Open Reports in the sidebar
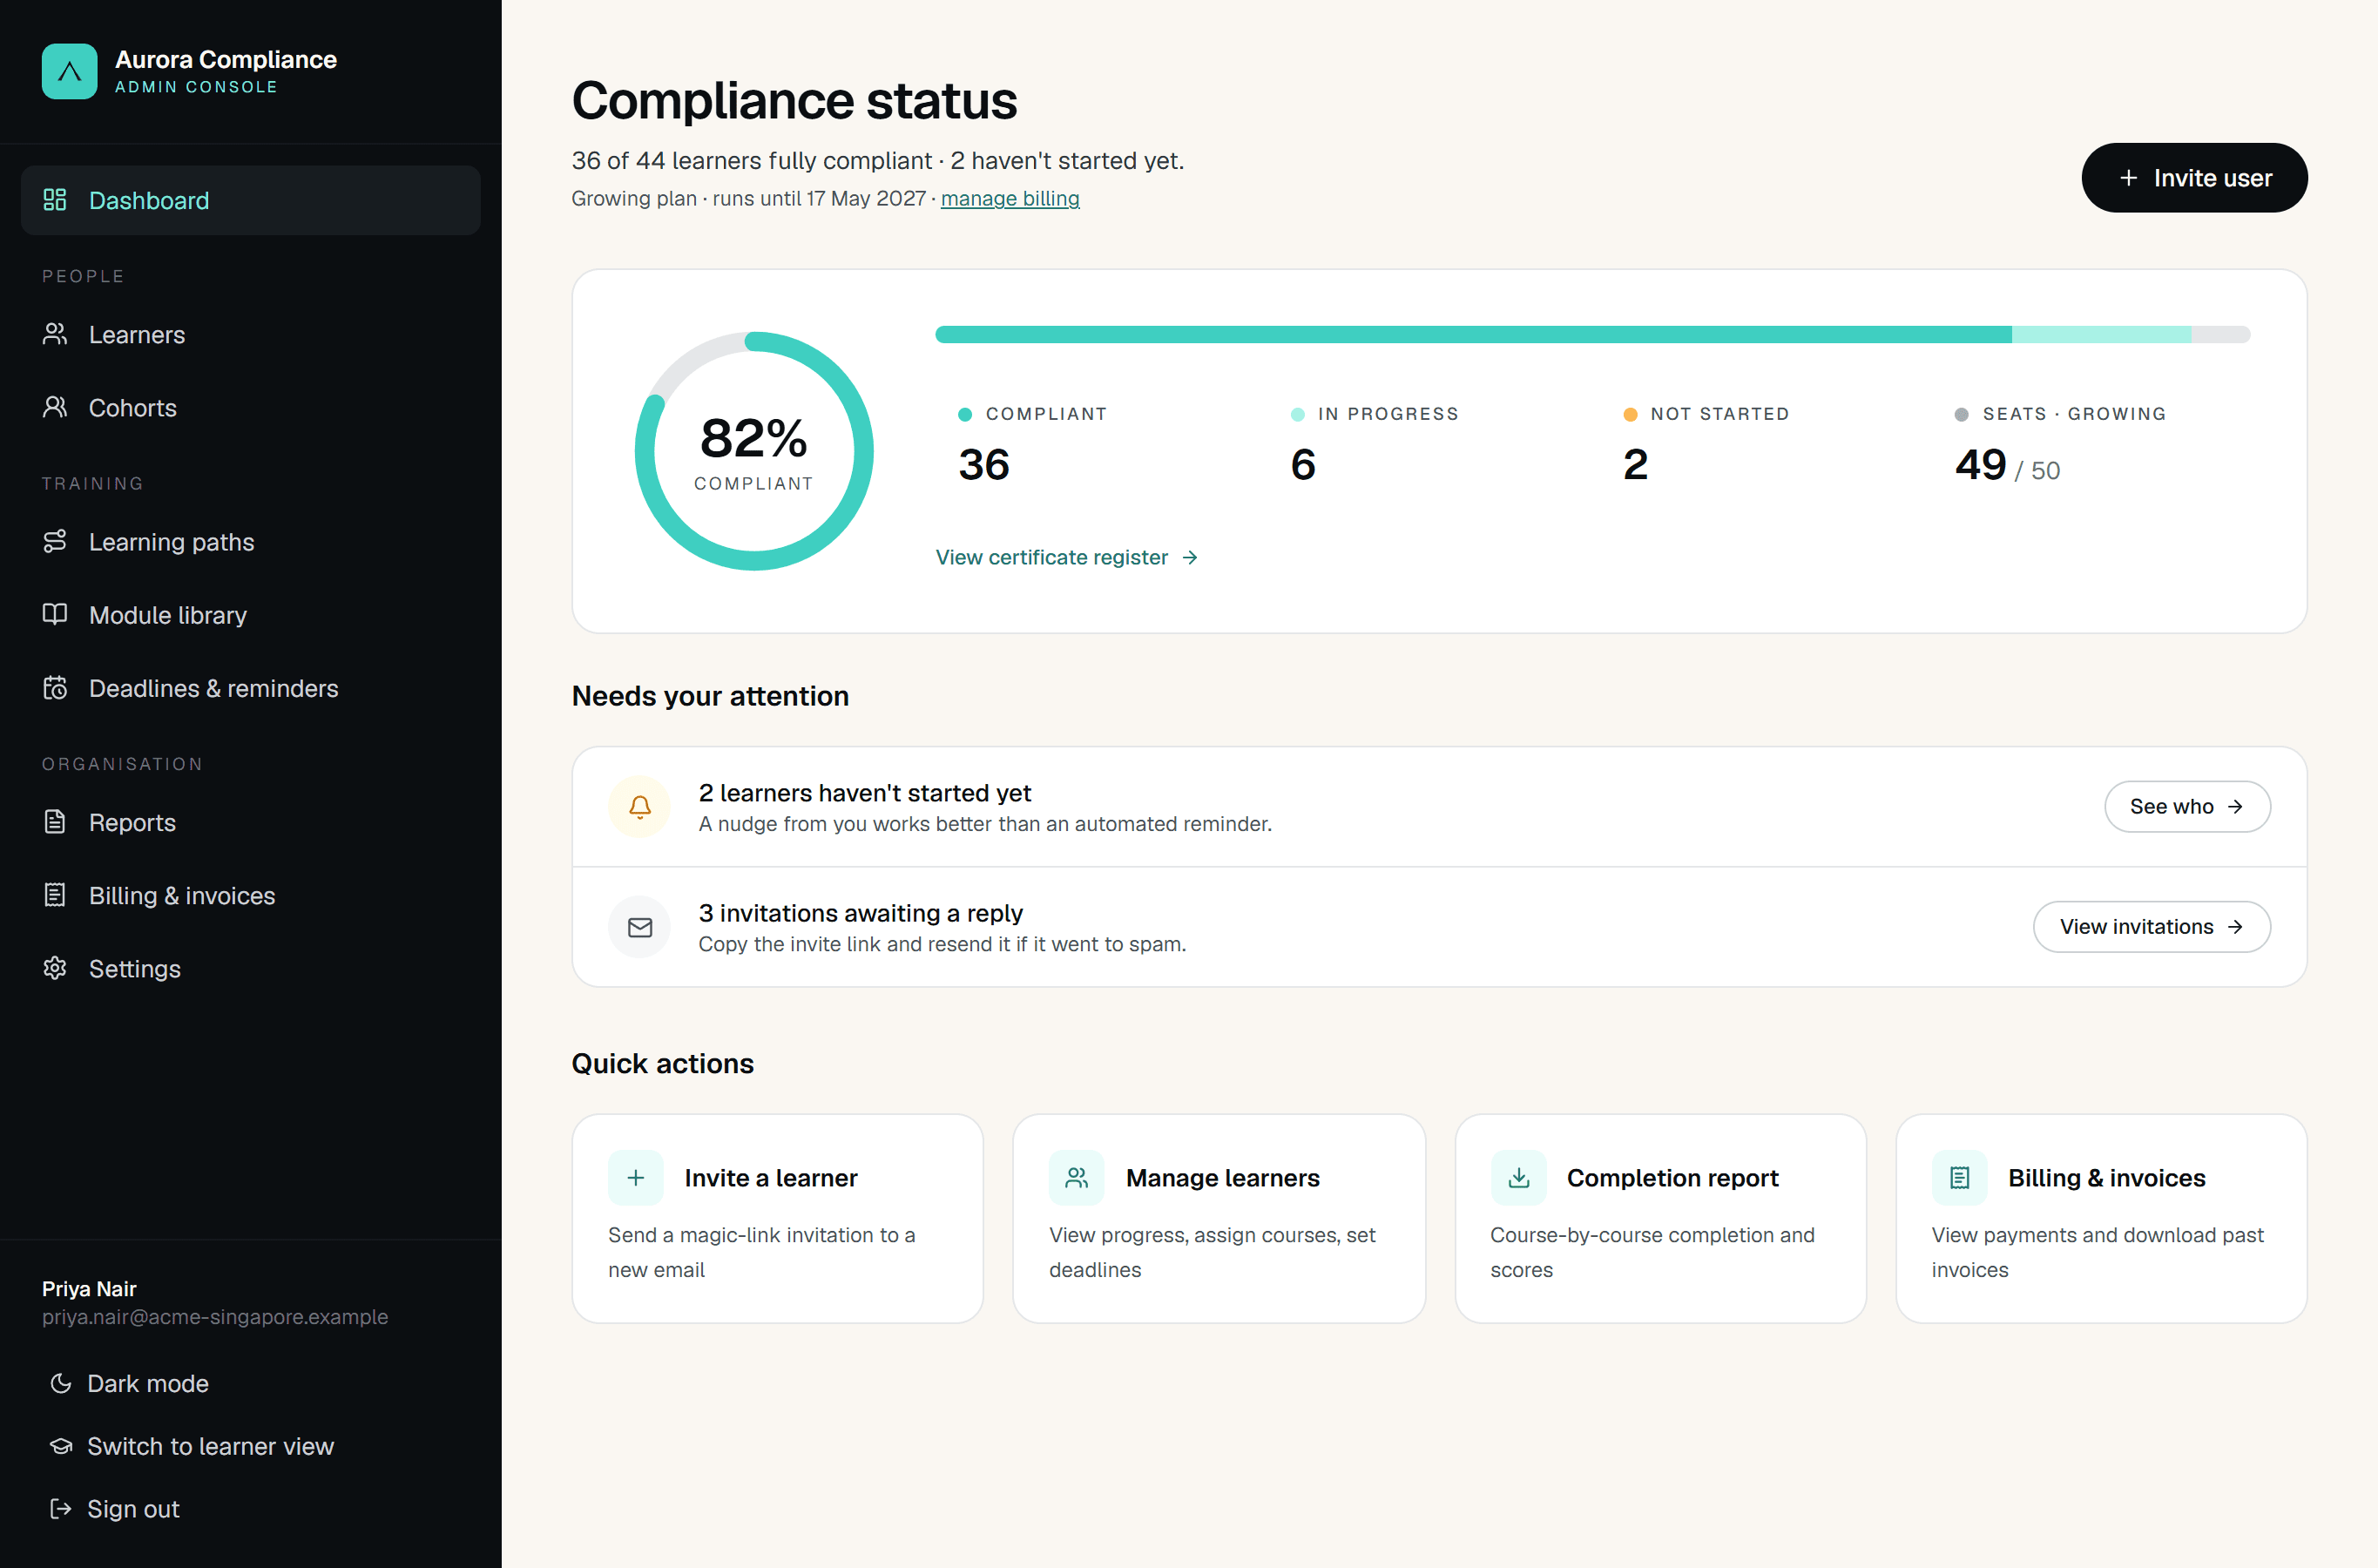2378x1568 pixels. pyautogui.click(x=251, y=822)
